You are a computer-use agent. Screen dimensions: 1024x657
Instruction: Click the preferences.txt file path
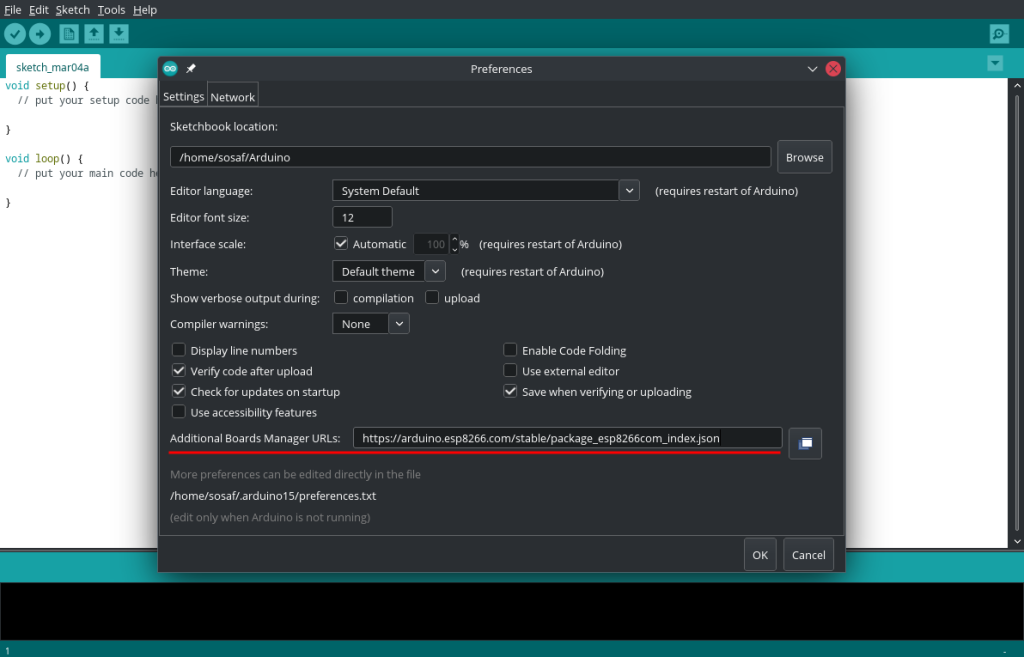tap(273, 496)
